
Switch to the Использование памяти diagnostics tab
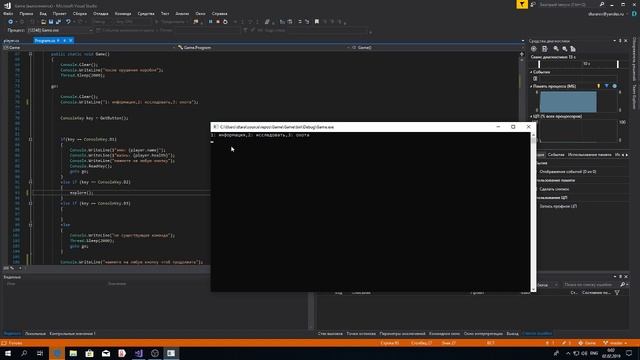point(590,155)
